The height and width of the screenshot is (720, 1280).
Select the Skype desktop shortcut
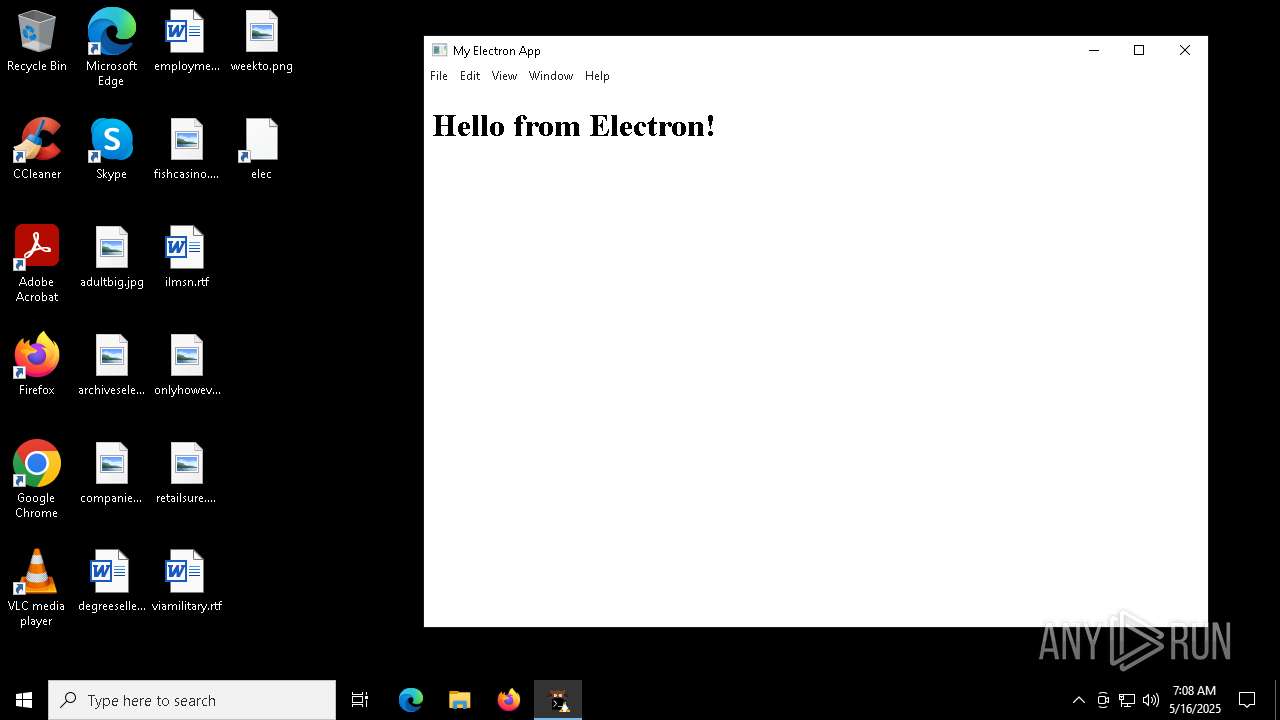(111, 150)
